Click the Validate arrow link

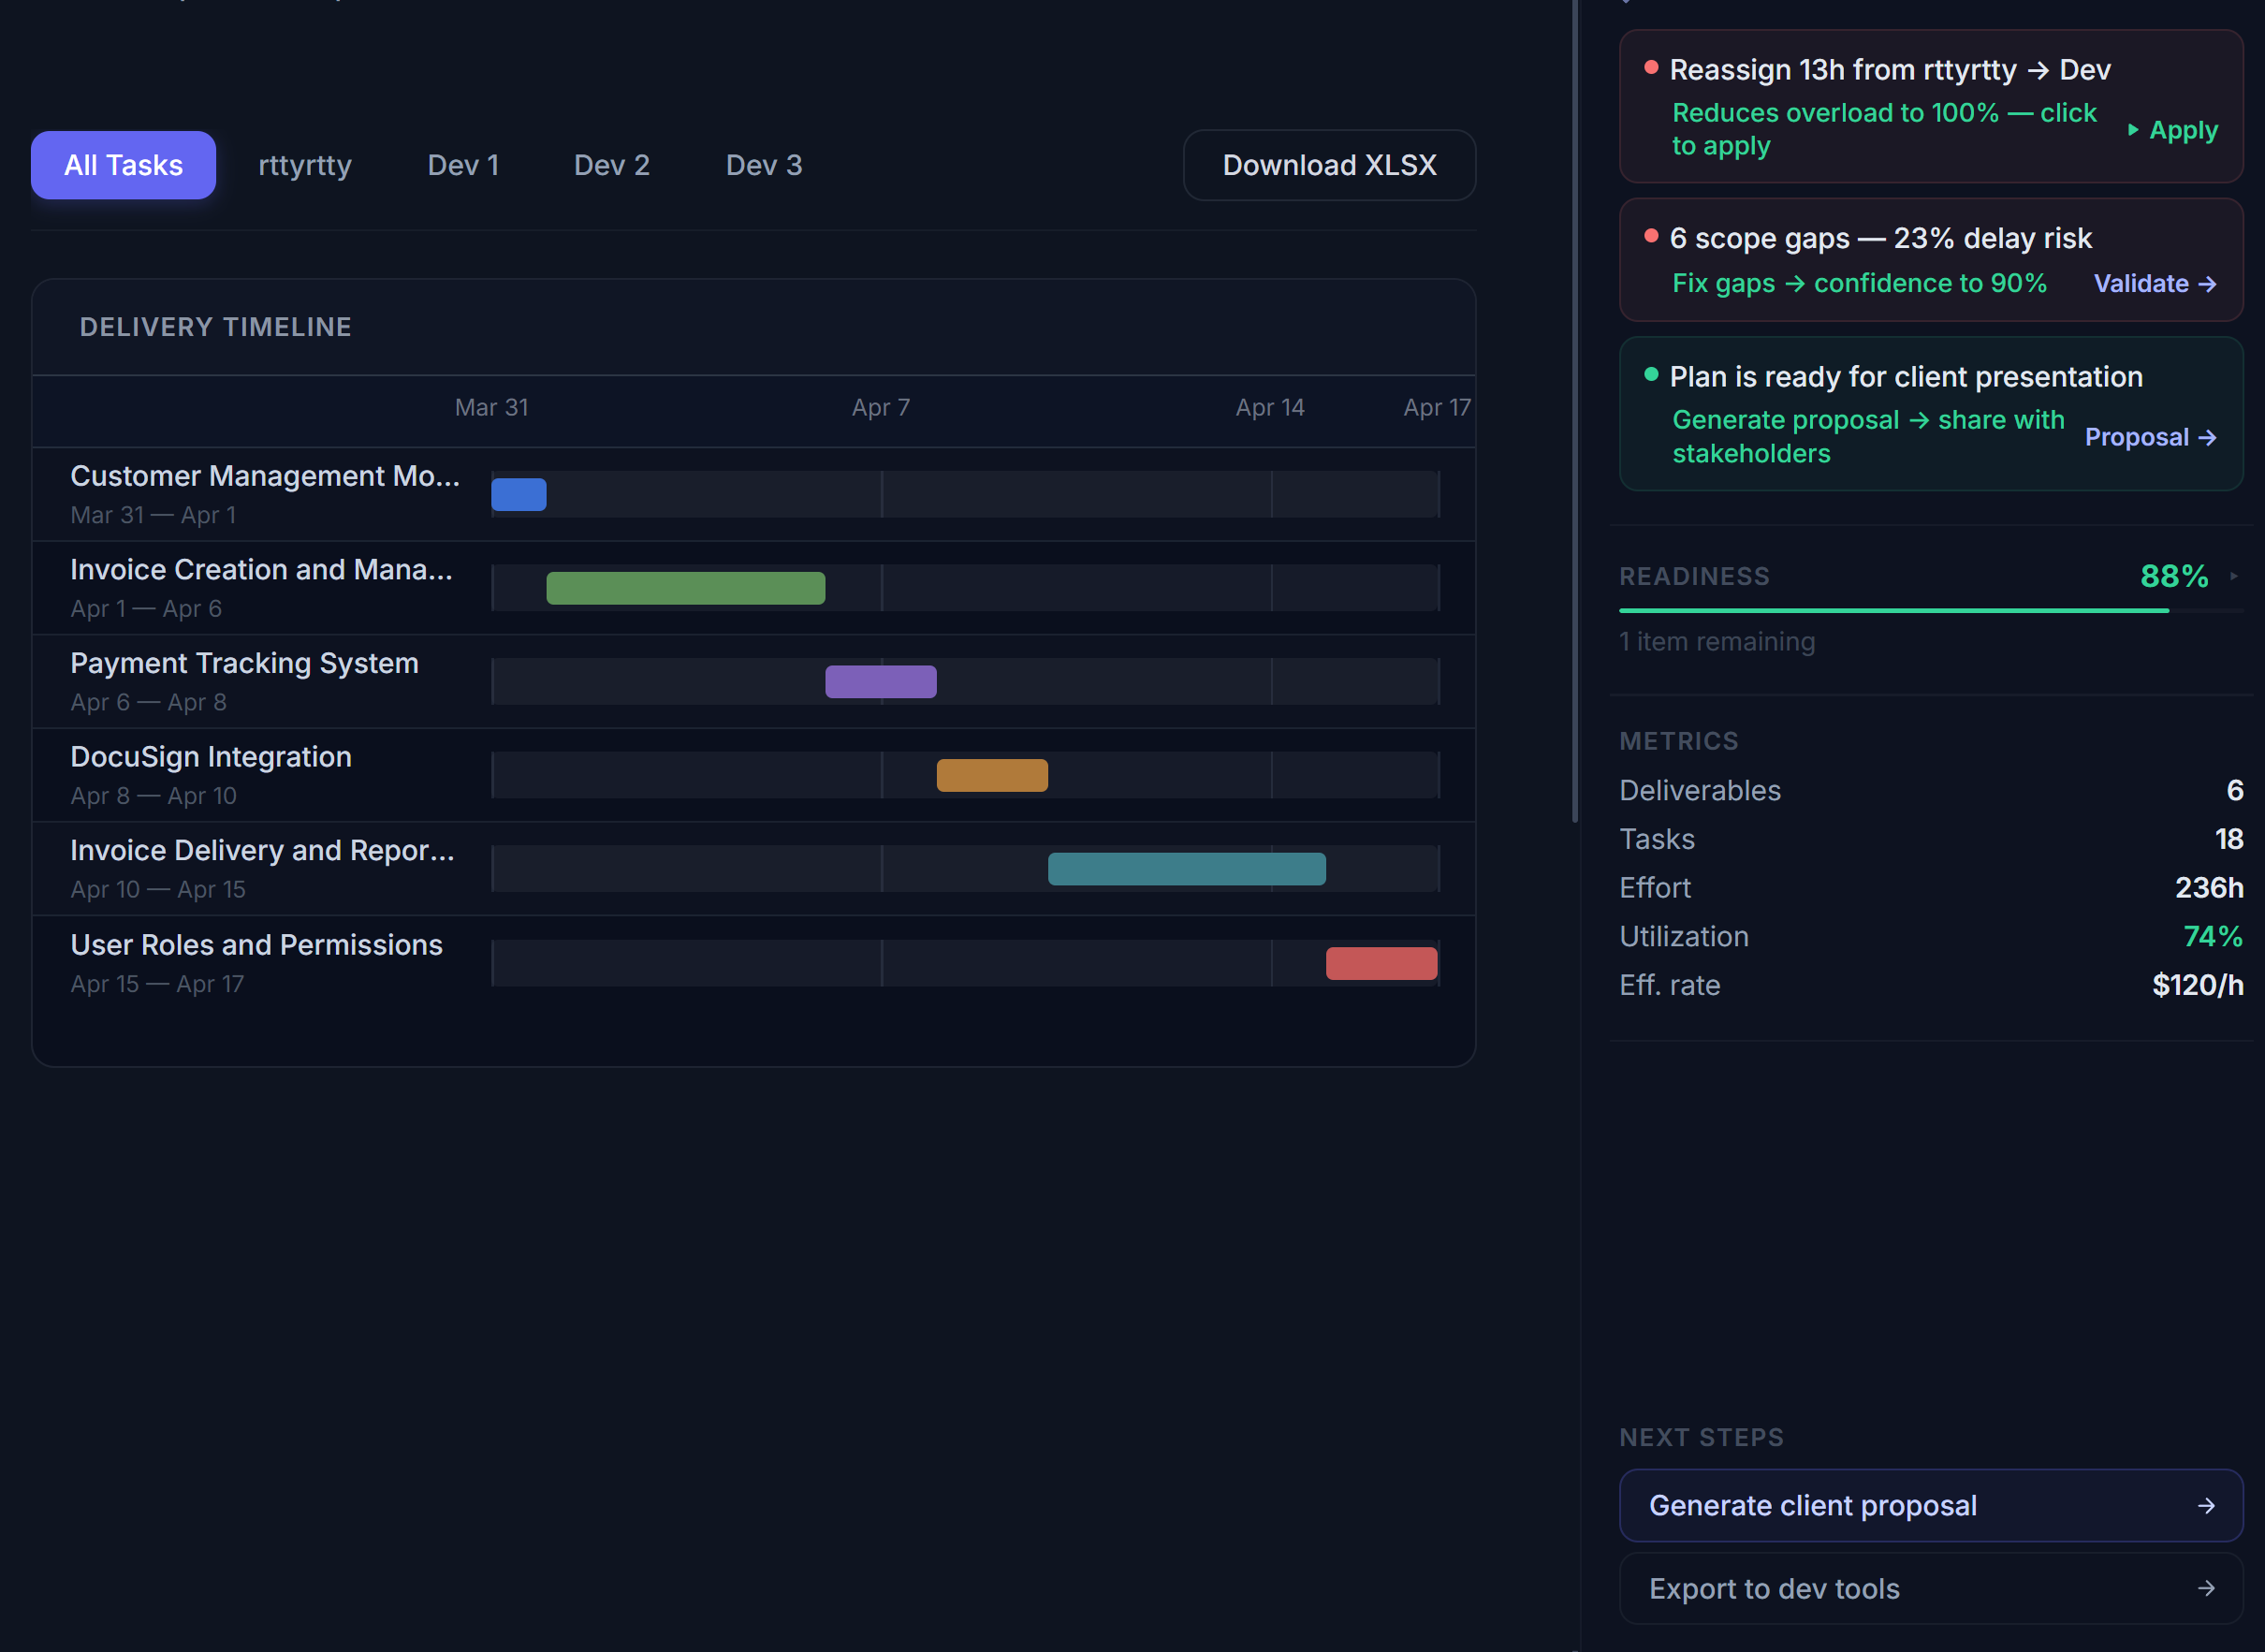(x=2155, y=284)
